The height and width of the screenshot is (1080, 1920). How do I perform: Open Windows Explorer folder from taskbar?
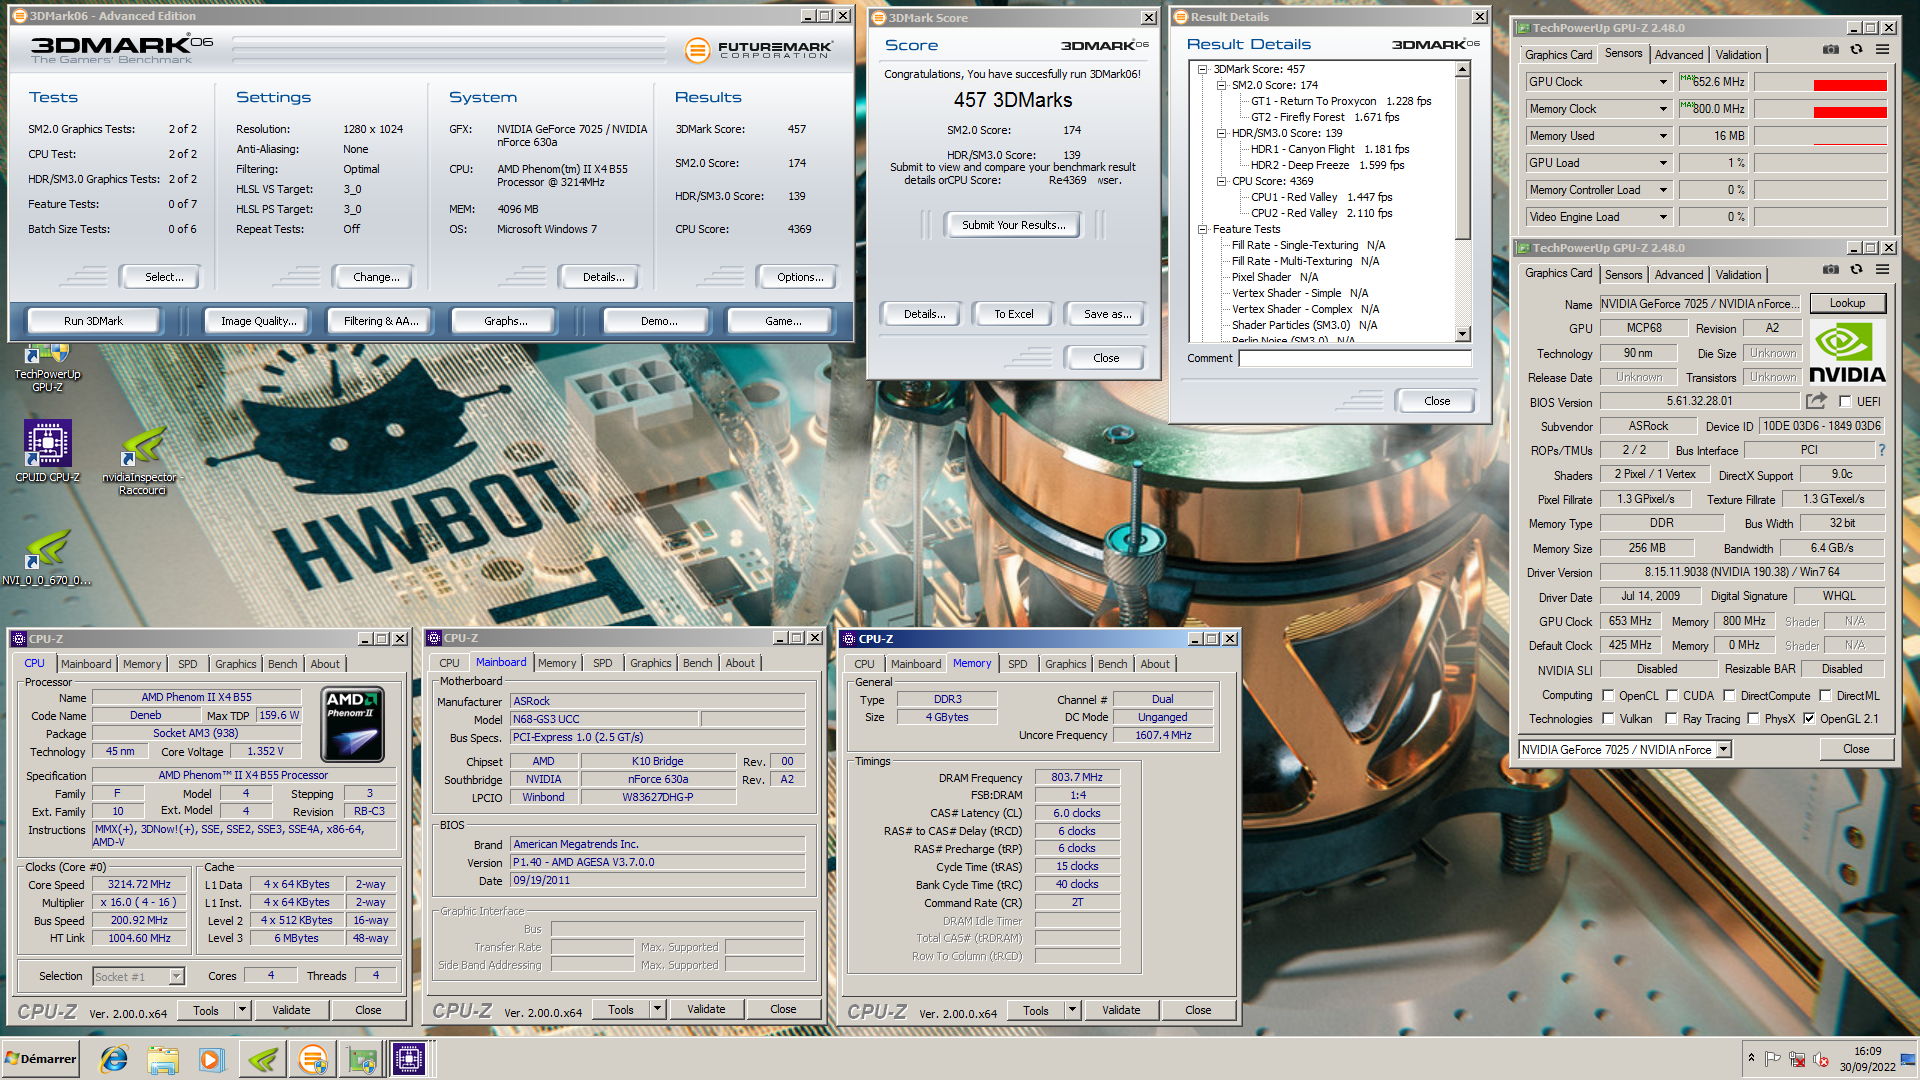(163, 1059)
